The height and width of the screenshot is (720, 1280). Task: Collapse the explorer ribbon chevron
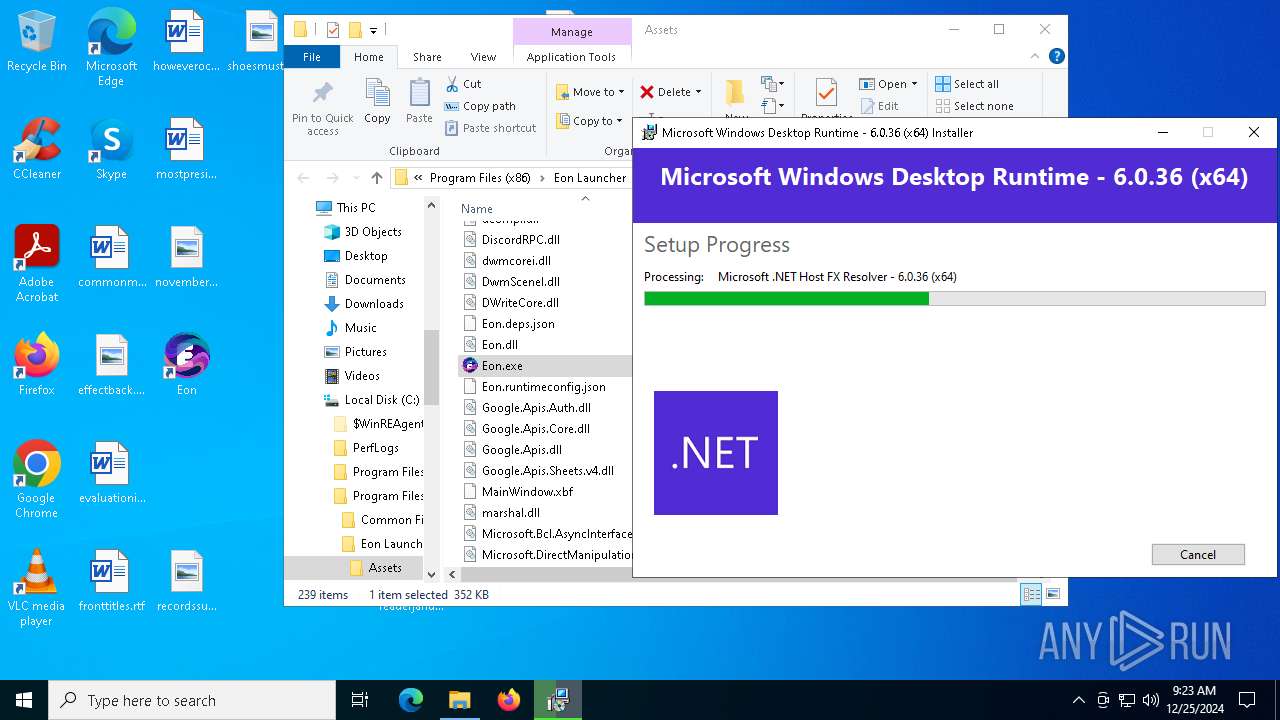1034,57
